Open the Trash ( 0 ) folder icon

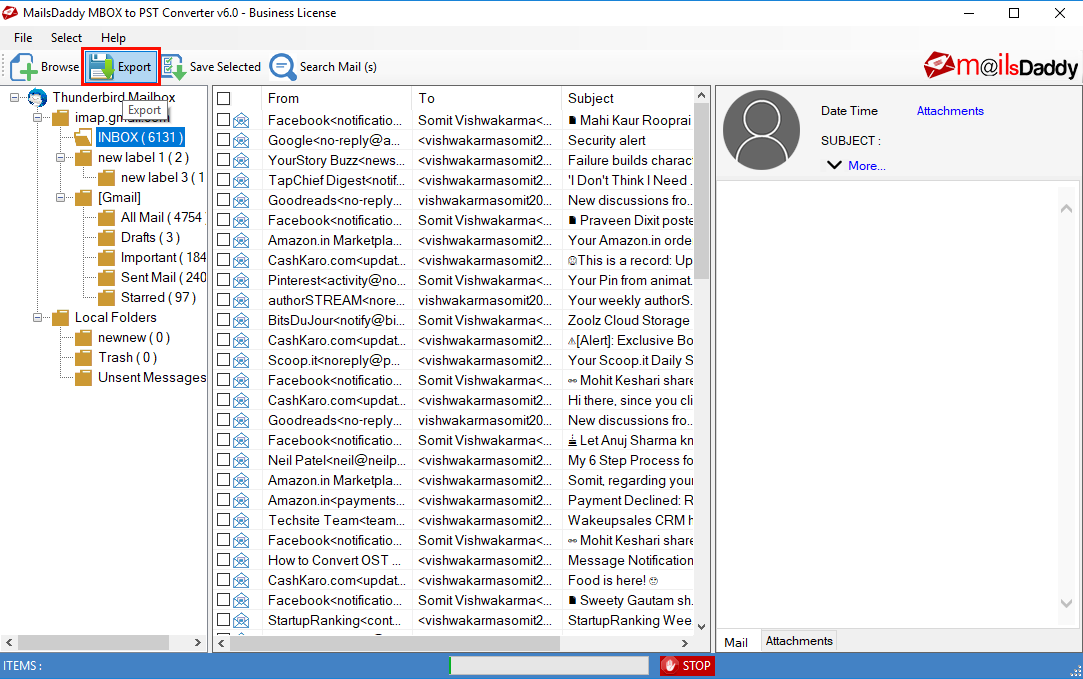pyautogui.click(x=84, y=358)
